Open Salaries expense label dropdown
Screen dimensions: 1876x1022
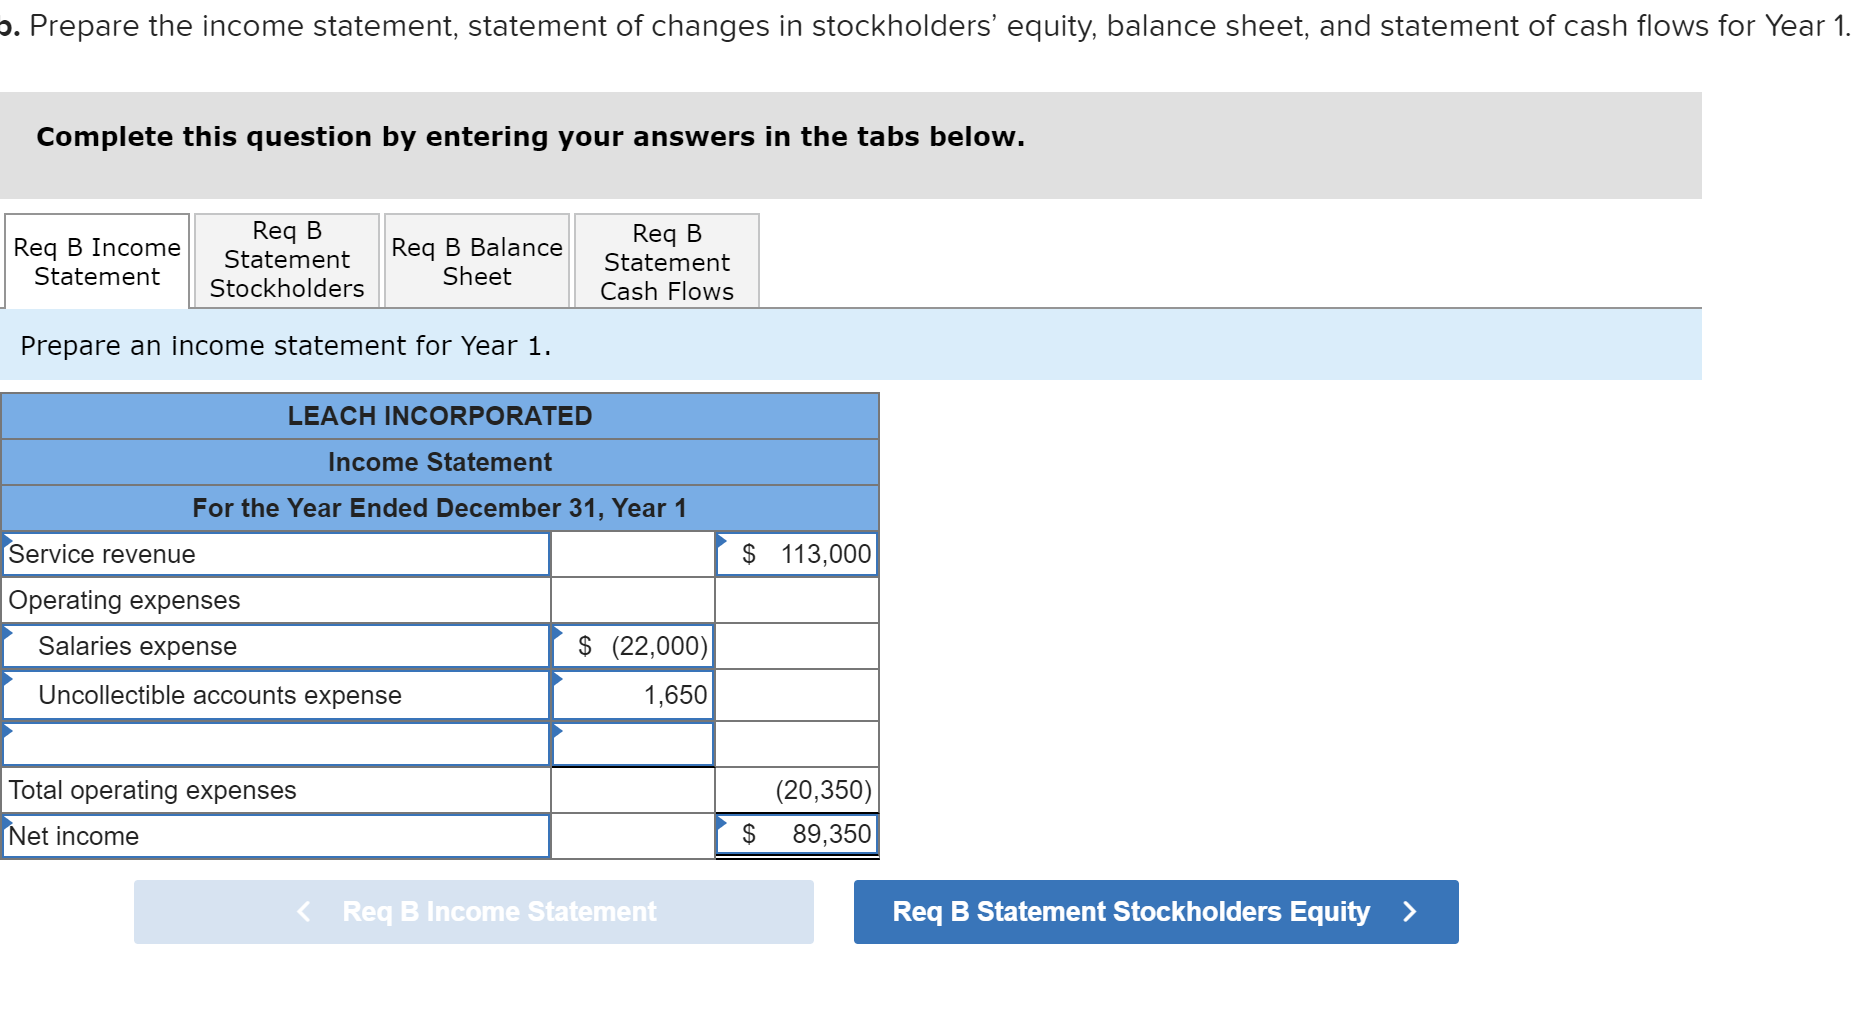[x=276, y=646]
